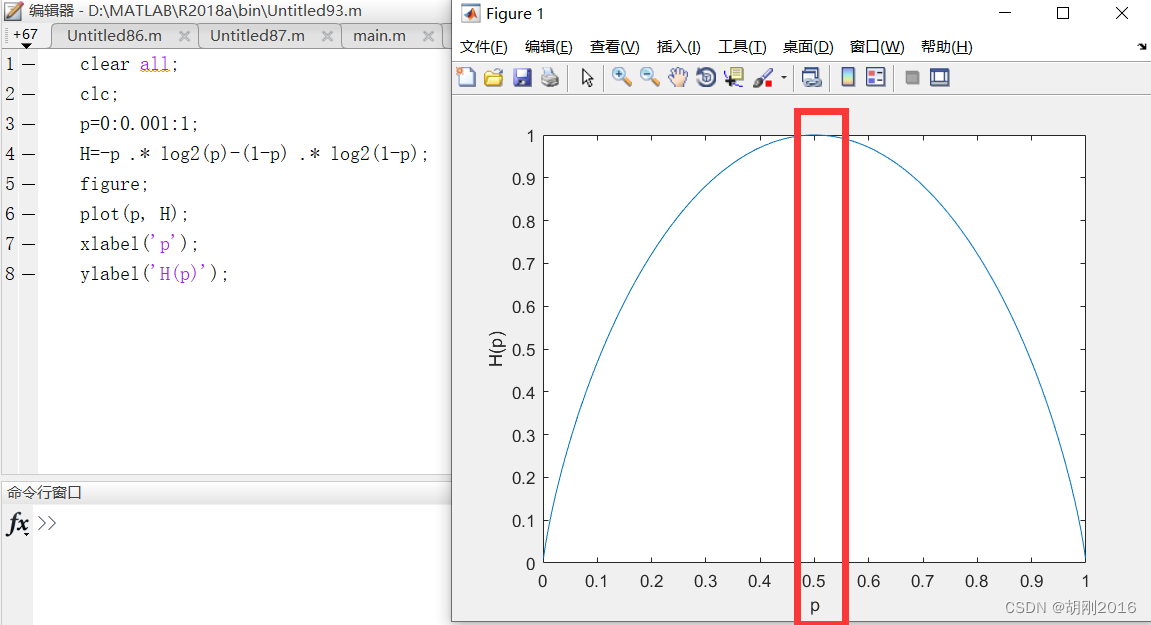1151x625 pixels.
Task: Activate the Pan hand tool
Action: (676, 77)
